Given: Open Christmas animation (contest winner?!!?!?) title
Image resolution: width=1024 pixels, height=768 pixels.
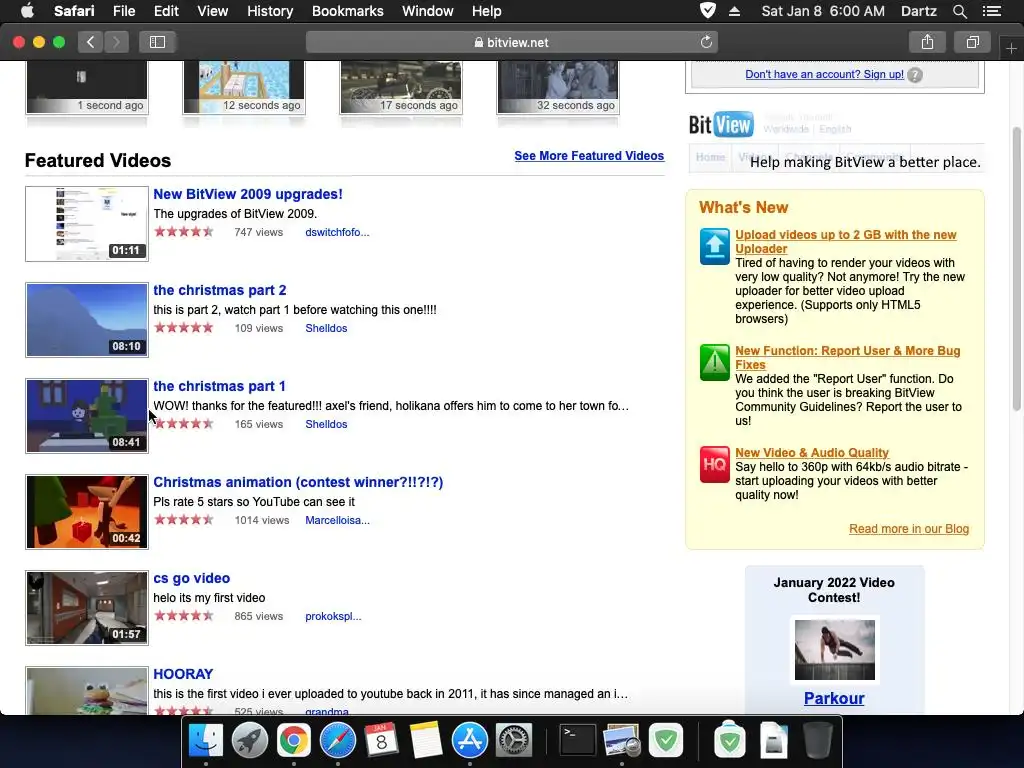Looking at the screenshot, I should point(298,482).
